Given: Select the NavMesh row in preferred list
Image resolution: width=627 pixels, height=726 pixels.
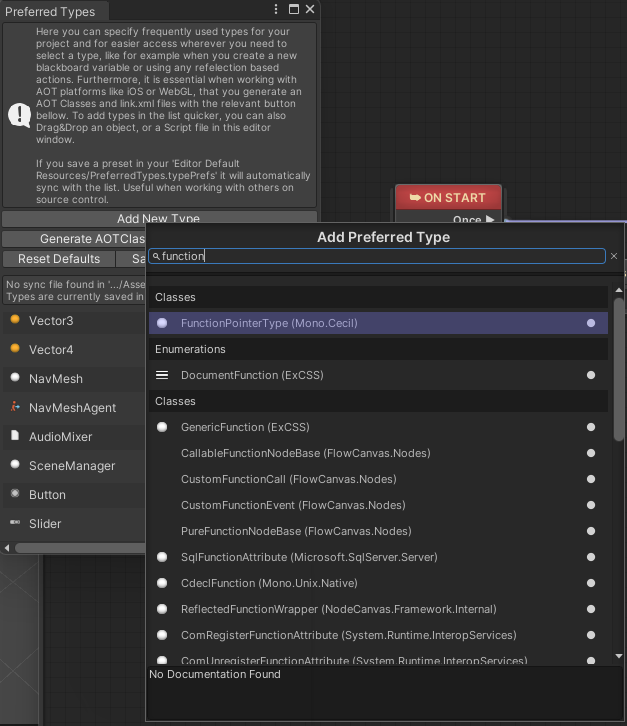Looking at the screenshot, I should pyautogui.click(x=74, y=379).
